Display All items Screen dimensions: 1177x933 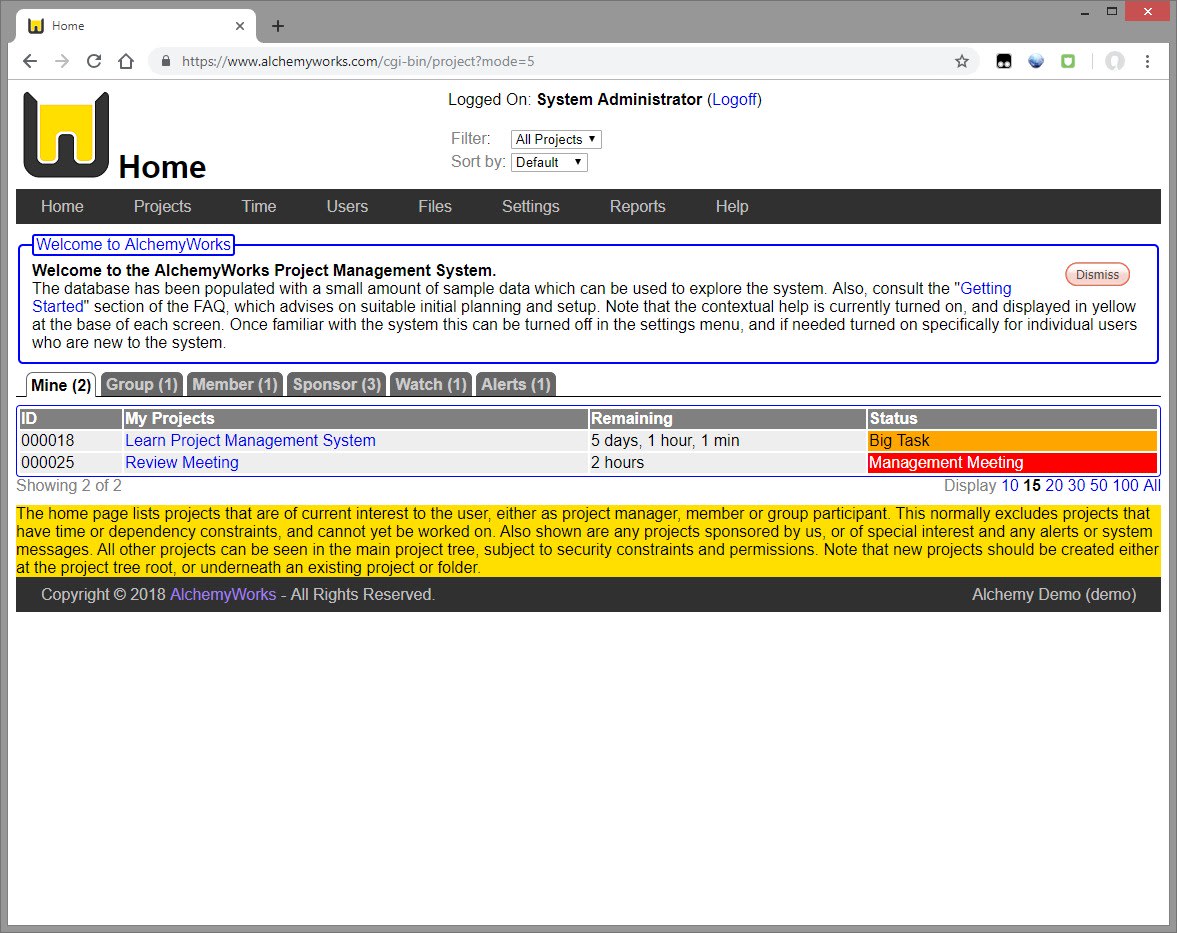point(1151,486)
